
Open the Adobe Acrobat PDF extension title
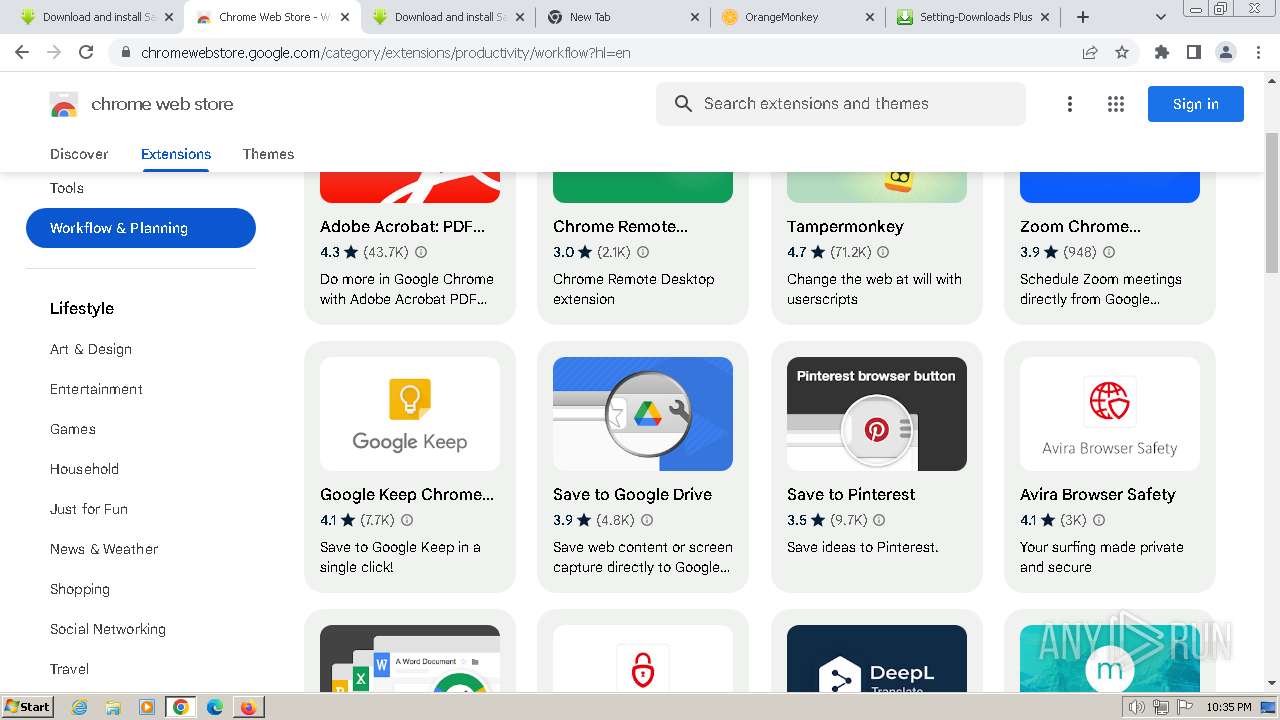[402, 226]
